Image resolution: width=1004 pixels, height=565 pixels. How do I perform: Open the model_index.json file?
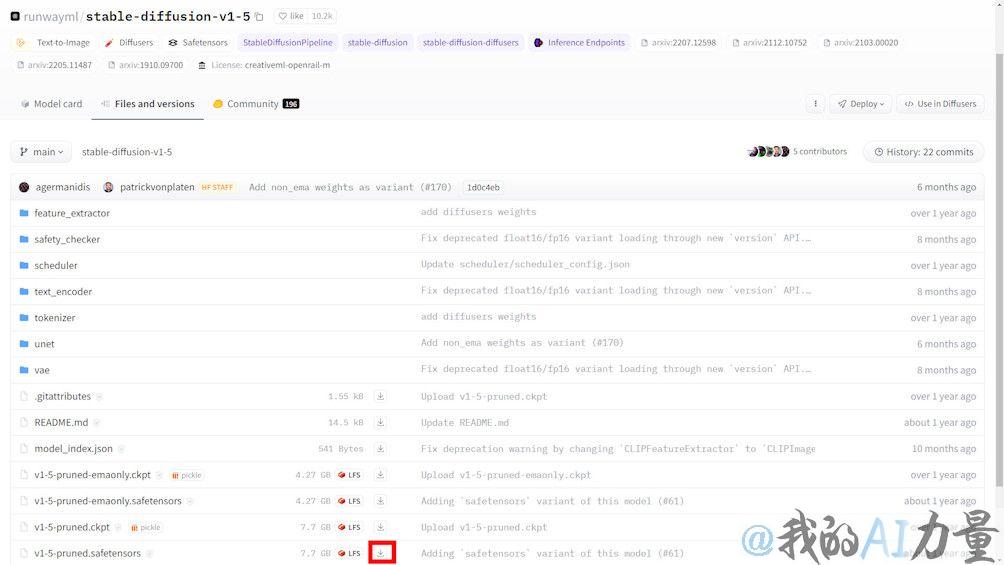click(73, 449)
